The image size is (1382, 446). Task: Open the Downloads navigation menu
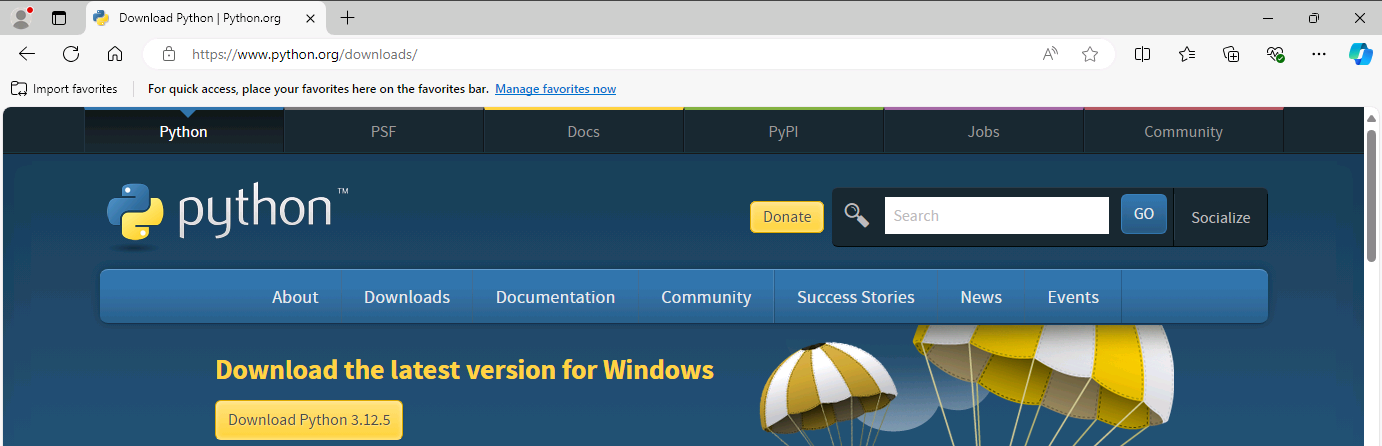[407, 297]
